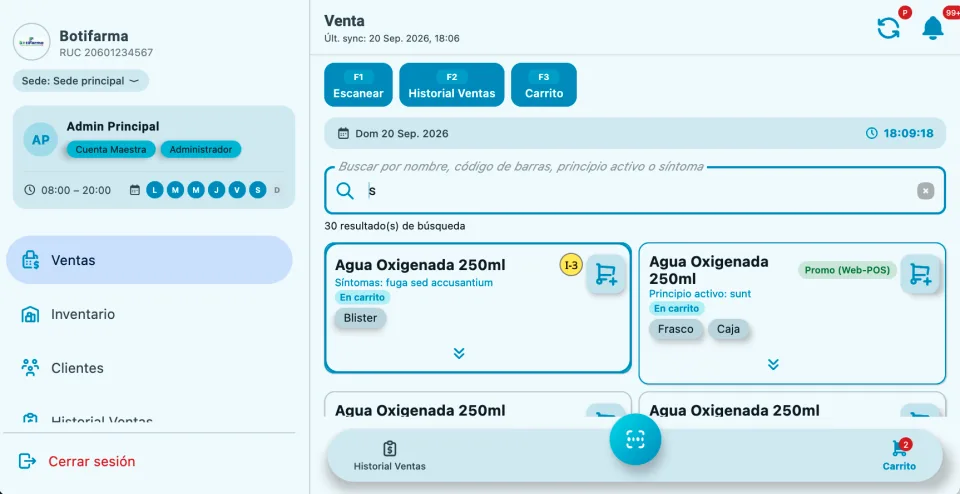Viewport: 960px width, 494px height.
Task: Click the F2 Historial Ventas button
Action: [452, 85]
